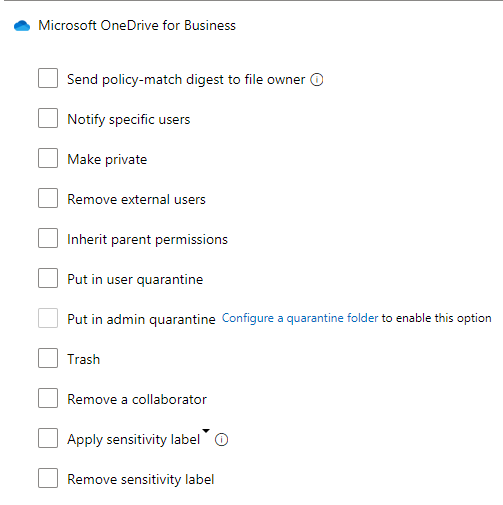Check Inherit parent permissions
Image resolution: width=503 pixels, height=505 pixels.
(x=48, y=238)
